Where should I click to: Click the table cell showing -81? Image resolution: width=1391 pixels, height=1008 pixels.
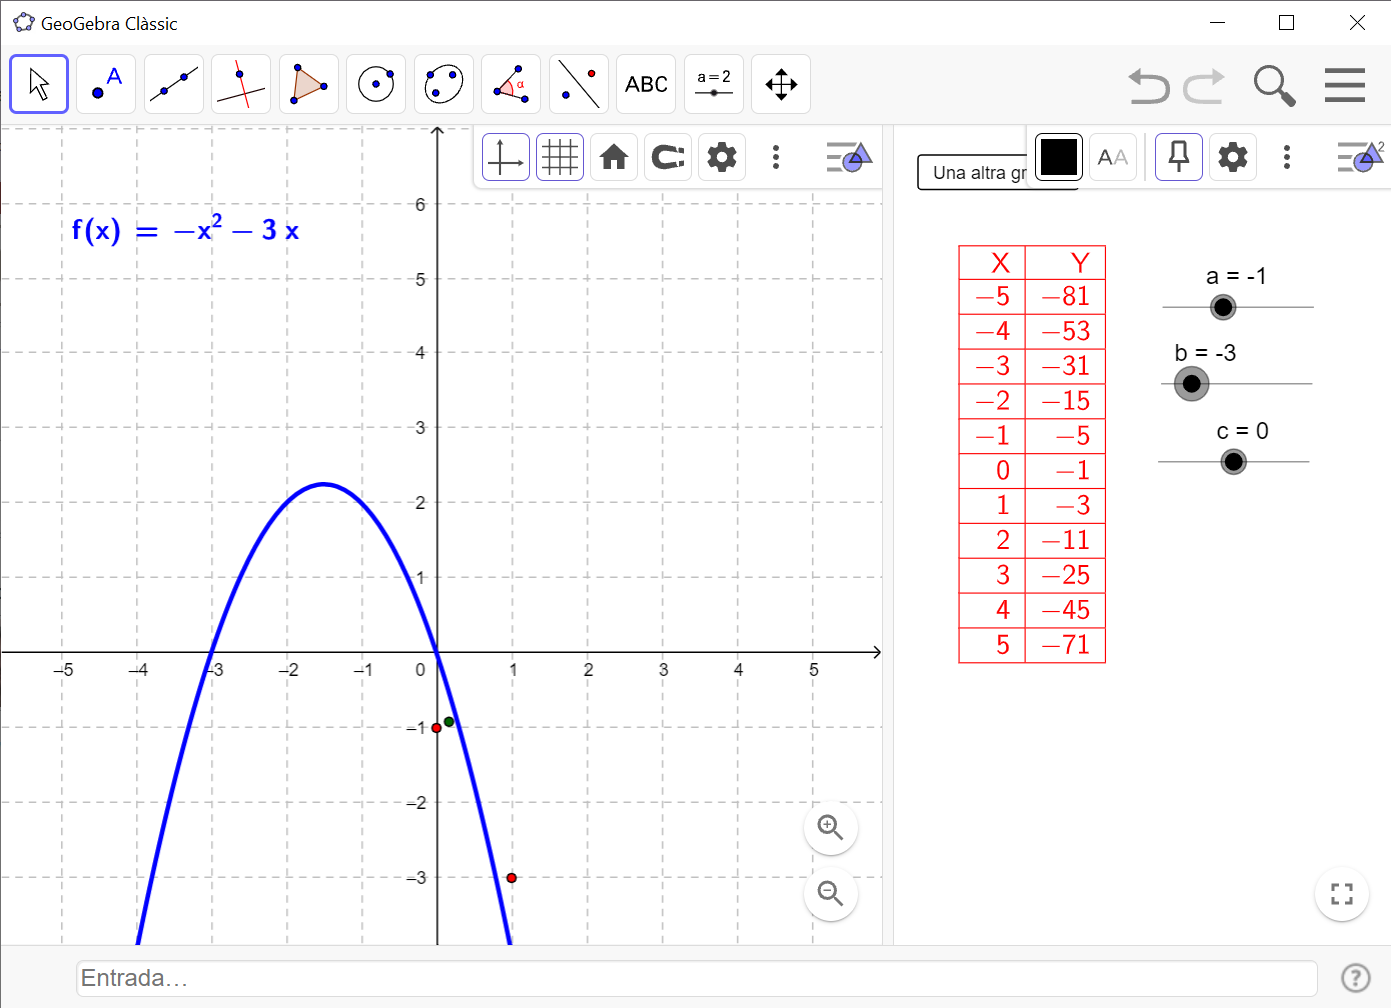[1066, 296]
